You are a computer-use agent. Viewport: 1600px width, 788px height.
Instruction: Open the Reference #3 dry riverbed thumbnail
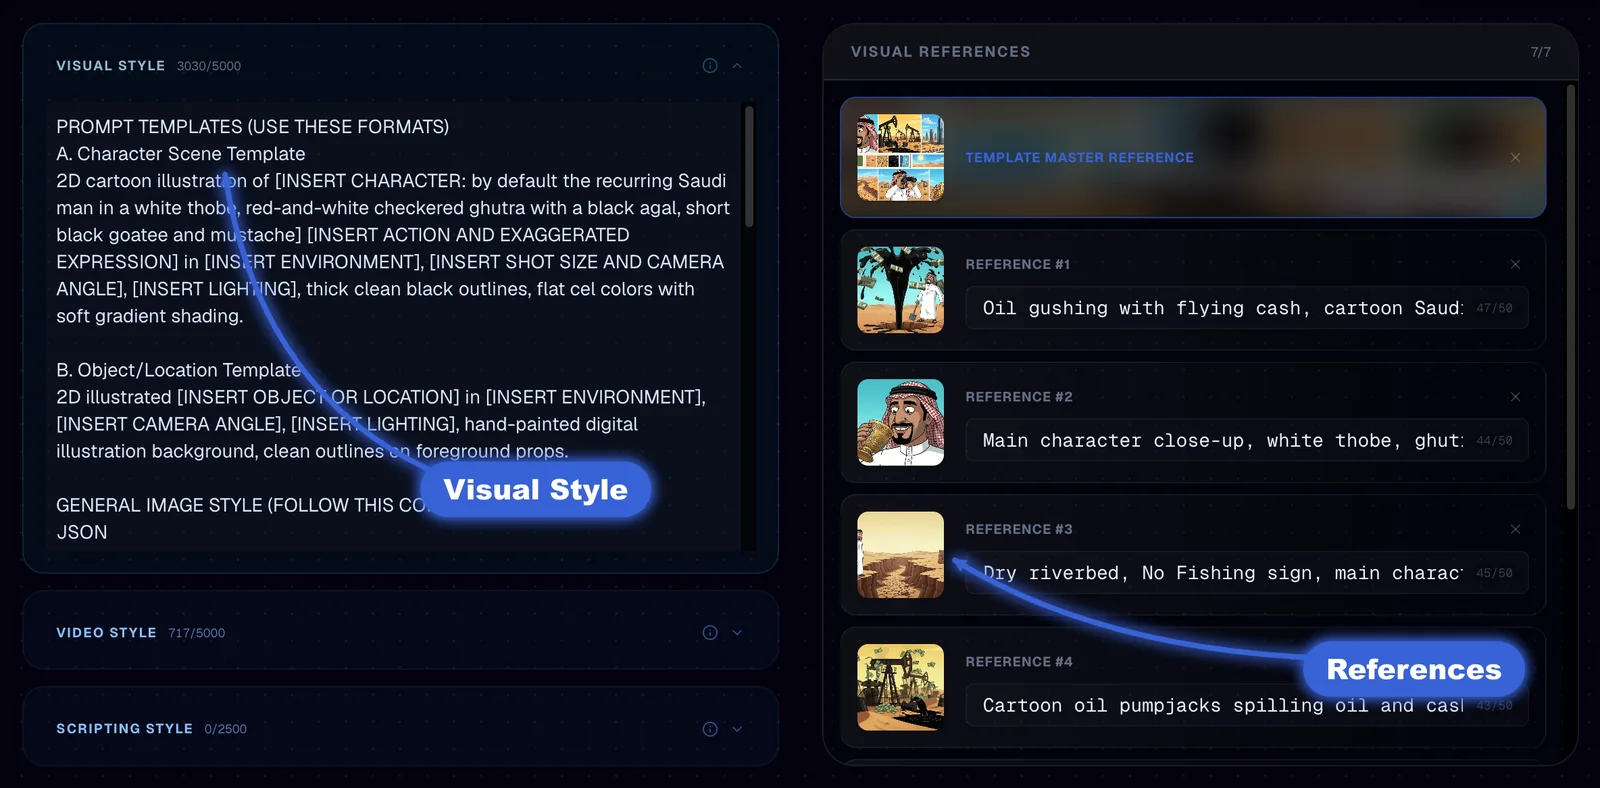(901, 555)
